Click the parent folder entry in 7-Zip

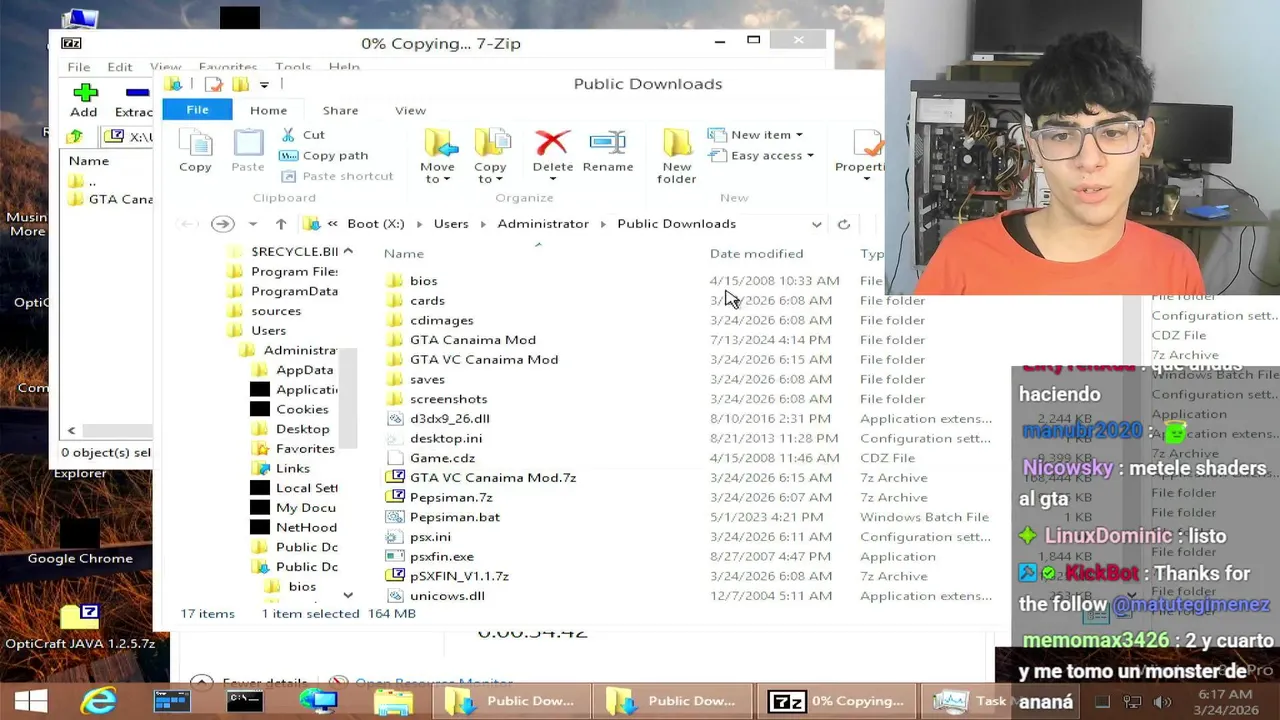point(92,181)
